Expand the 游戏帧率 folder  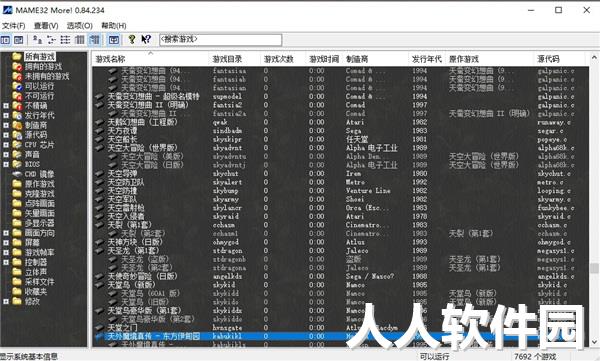coord(6,252)
